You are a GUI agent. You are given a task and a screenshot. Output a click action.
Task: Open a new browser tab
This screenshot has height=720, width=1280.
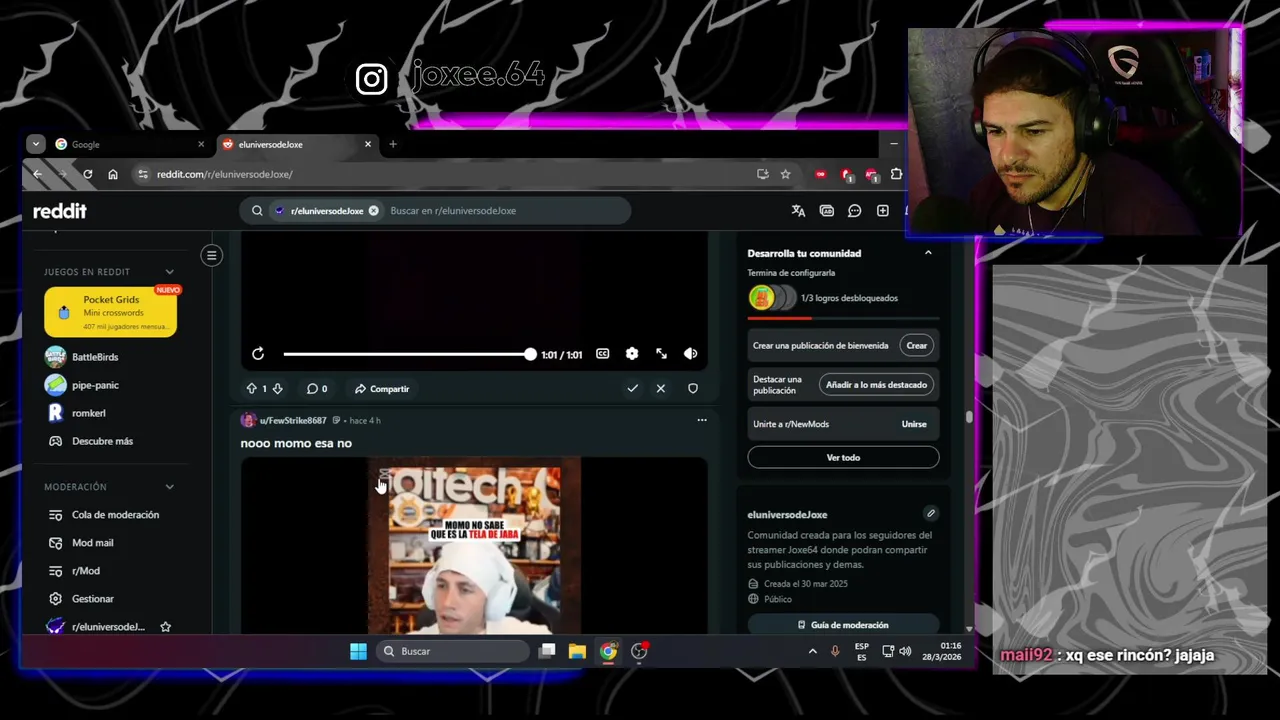pos(393,144)
